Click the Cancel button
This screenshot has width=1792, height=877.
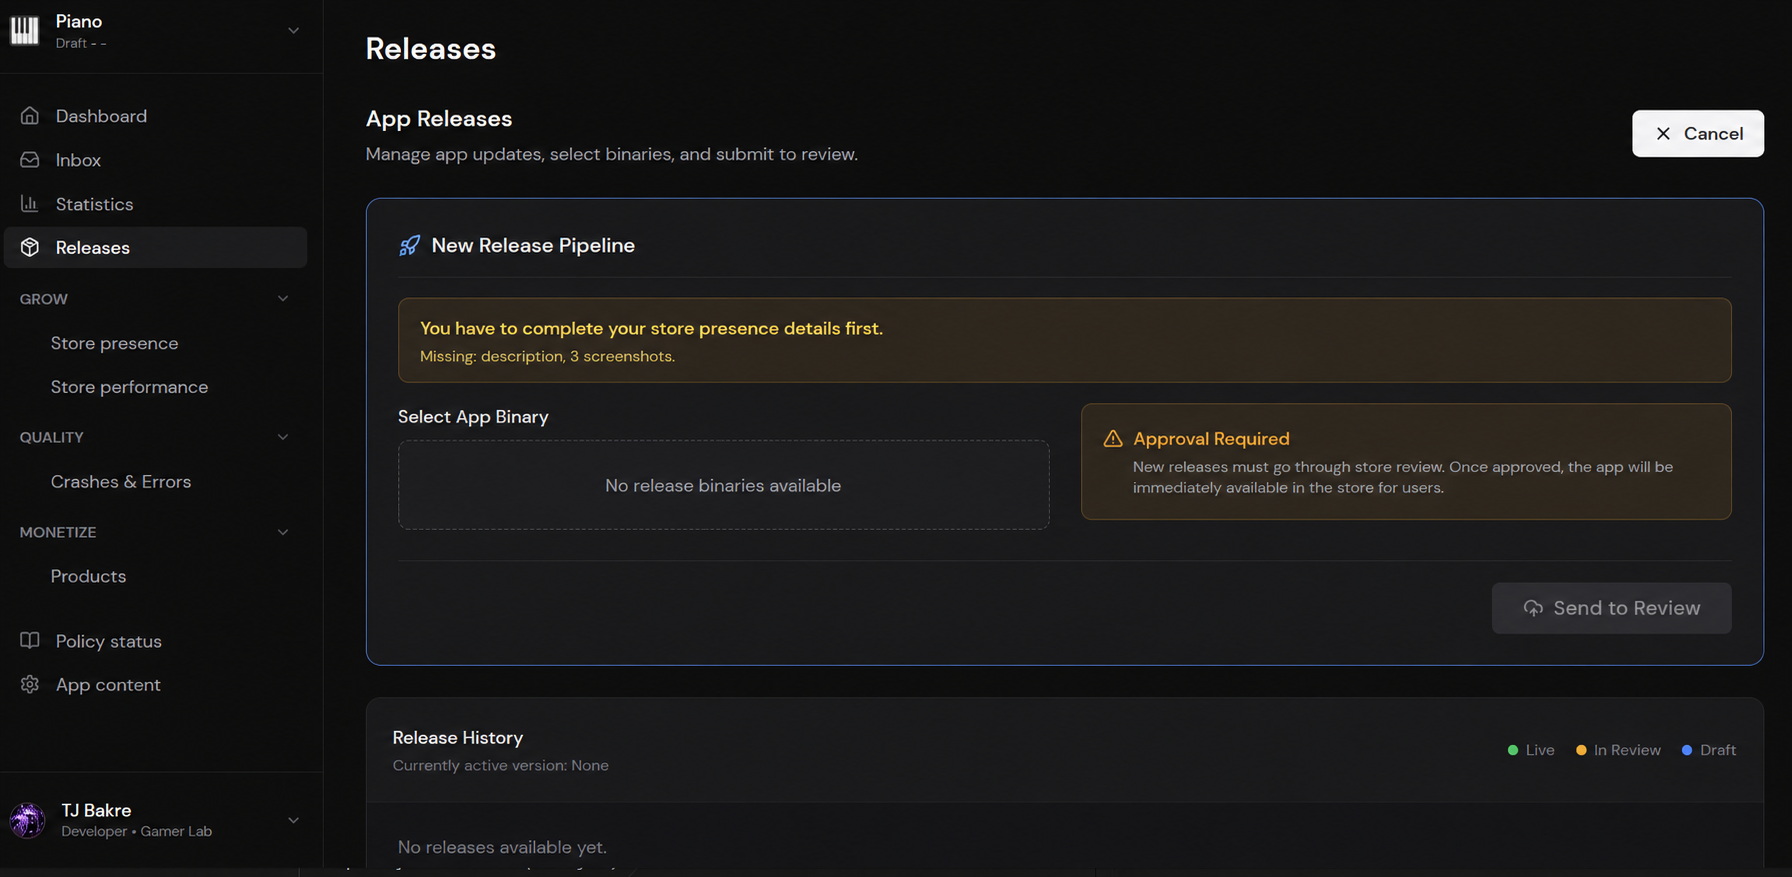(x=1697, y=133)
